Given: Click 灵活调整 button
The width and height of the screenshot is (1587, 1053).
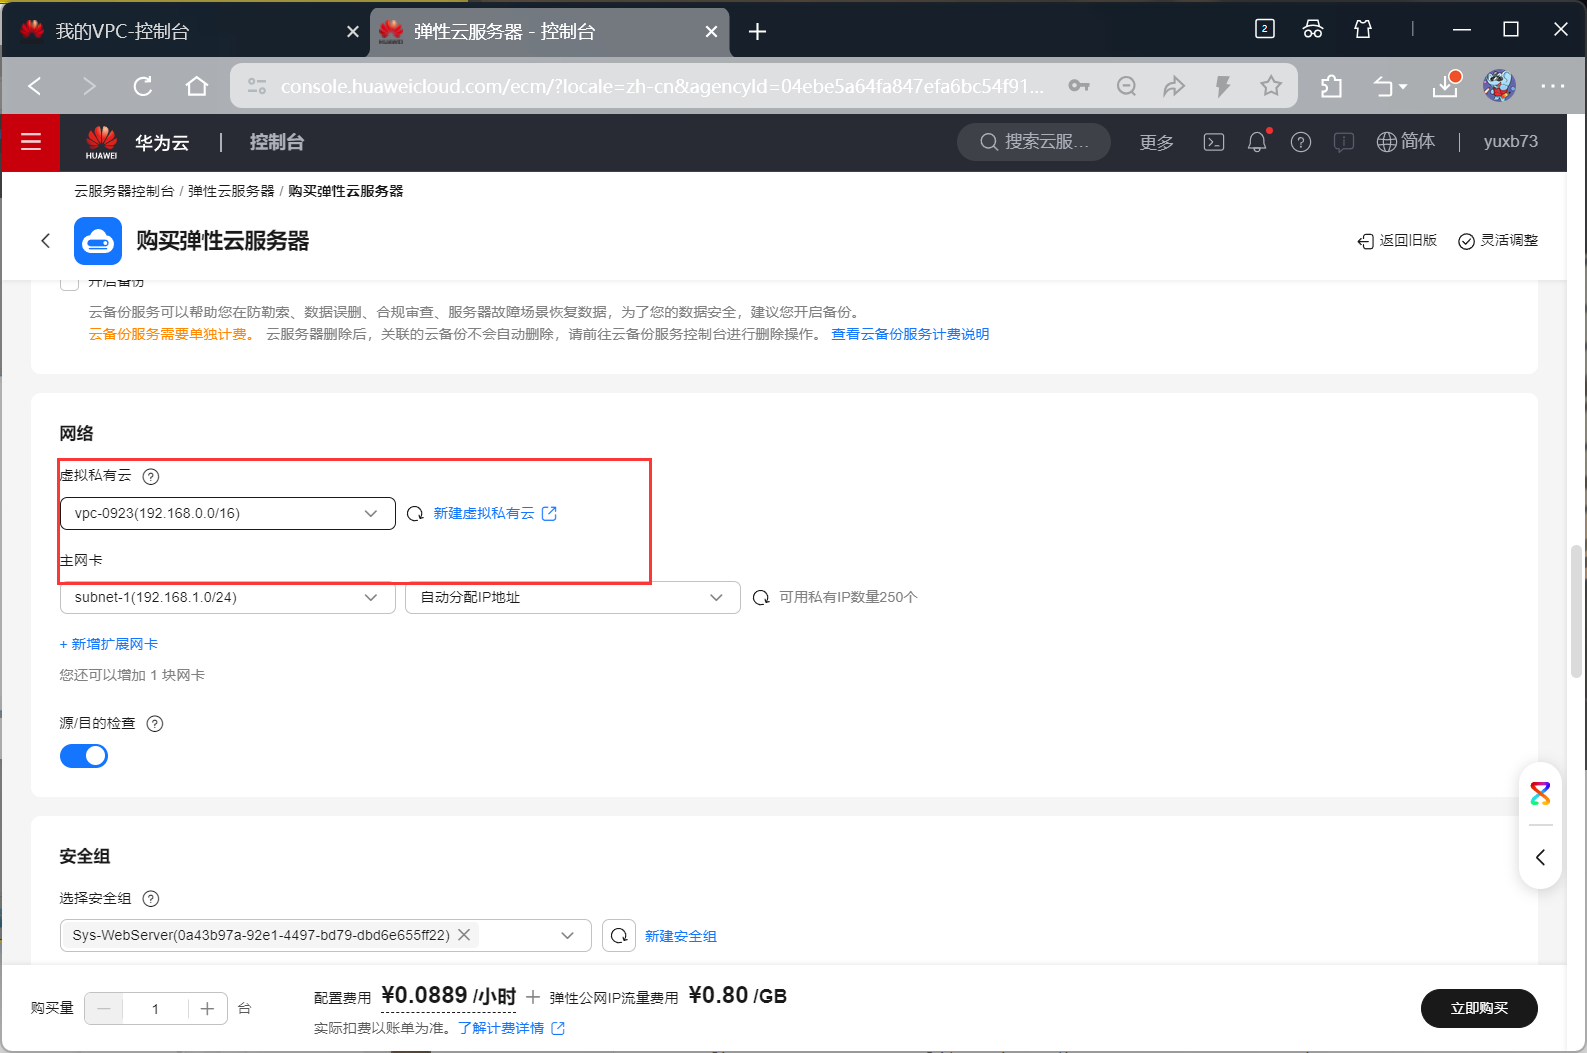Looking at the screenshot, I should tap(1498, 240).
